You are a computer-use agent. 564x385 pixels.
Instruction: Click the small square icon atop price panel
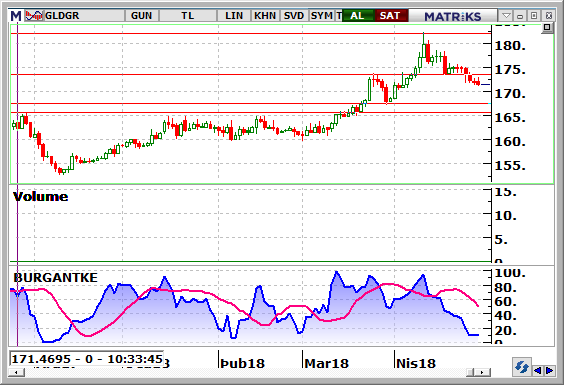[547, 28]
